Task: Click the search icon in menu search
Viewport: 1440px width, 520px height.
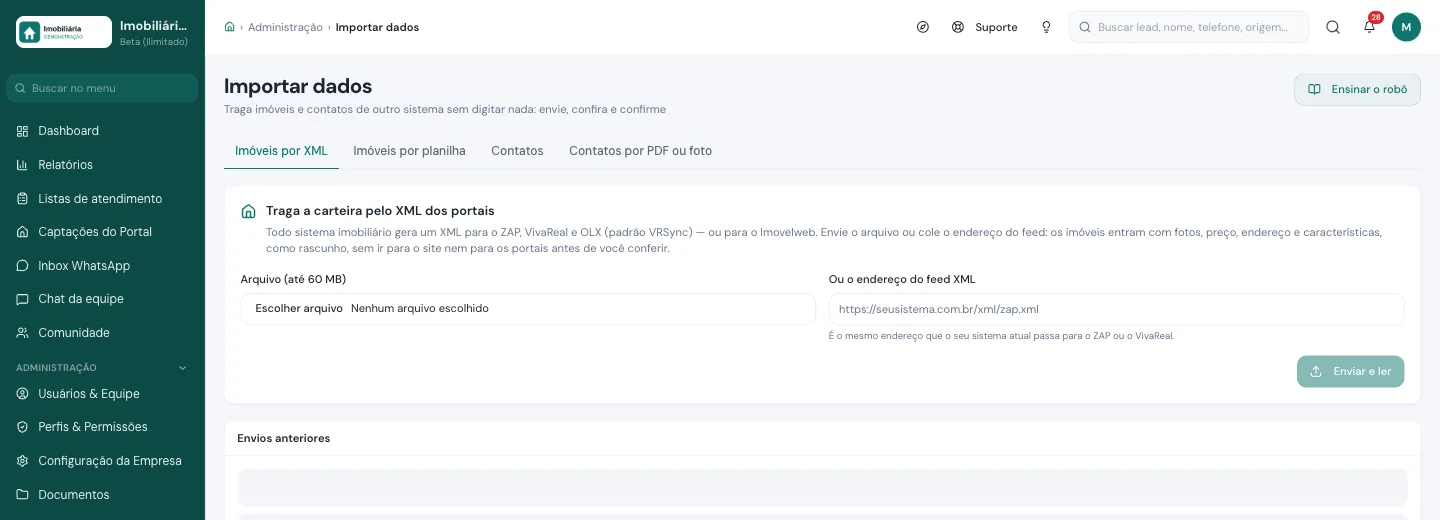Action: click(20, 88)
